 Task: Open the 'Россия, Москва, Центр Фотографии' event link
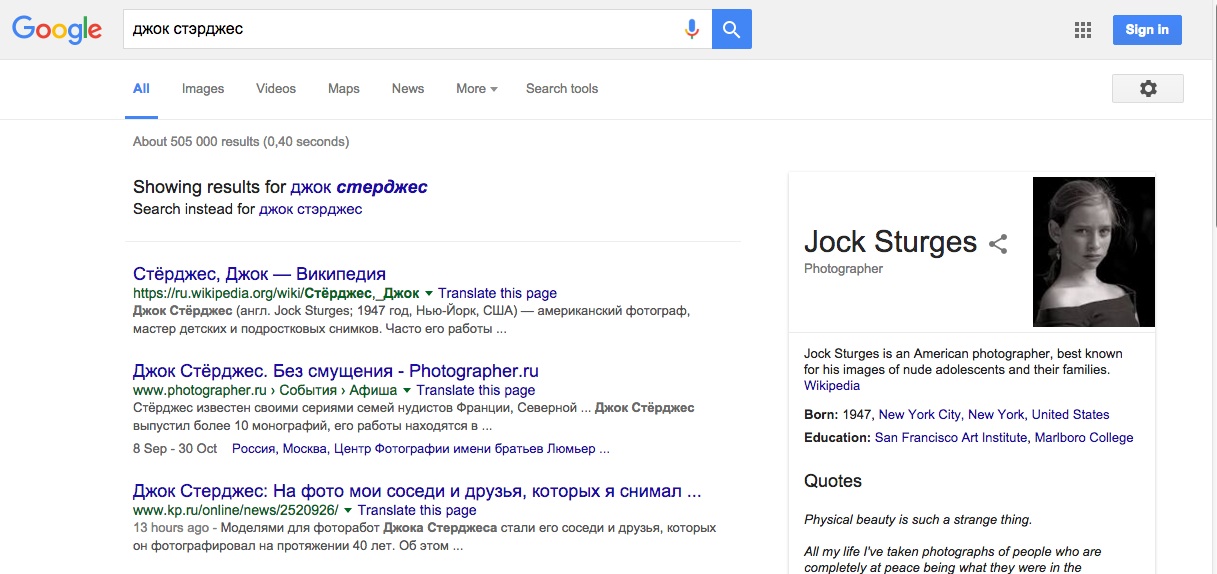click(421, 448)
